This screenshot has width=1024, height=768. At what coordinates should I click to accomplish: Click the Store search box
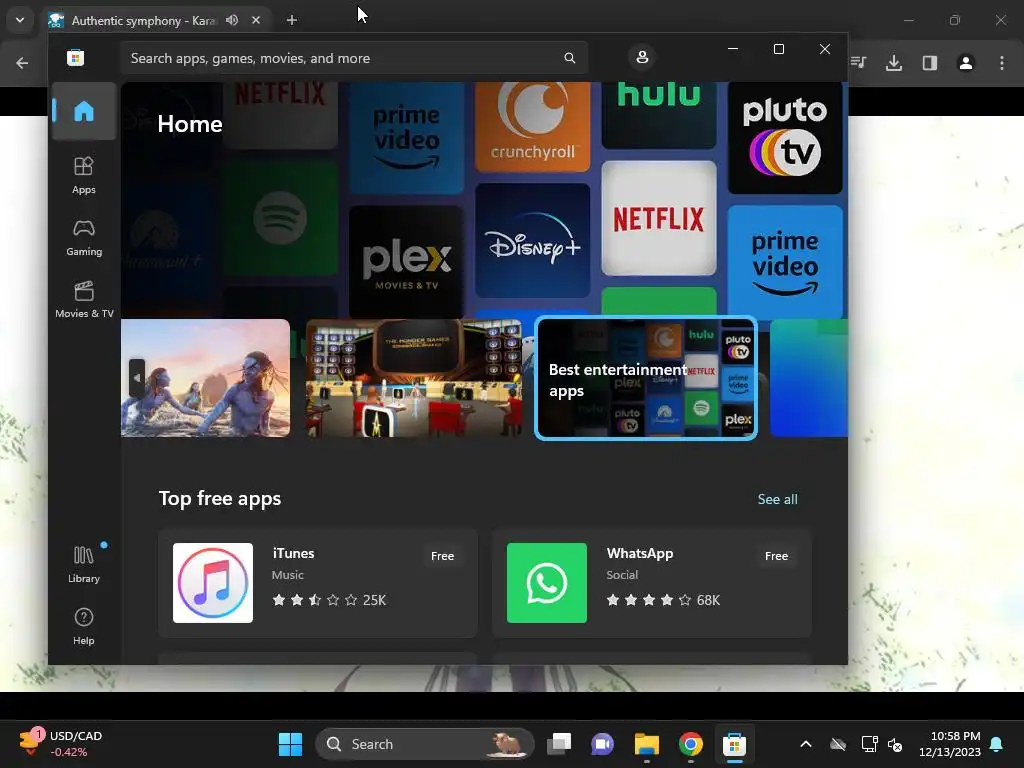tap(353, 58)
